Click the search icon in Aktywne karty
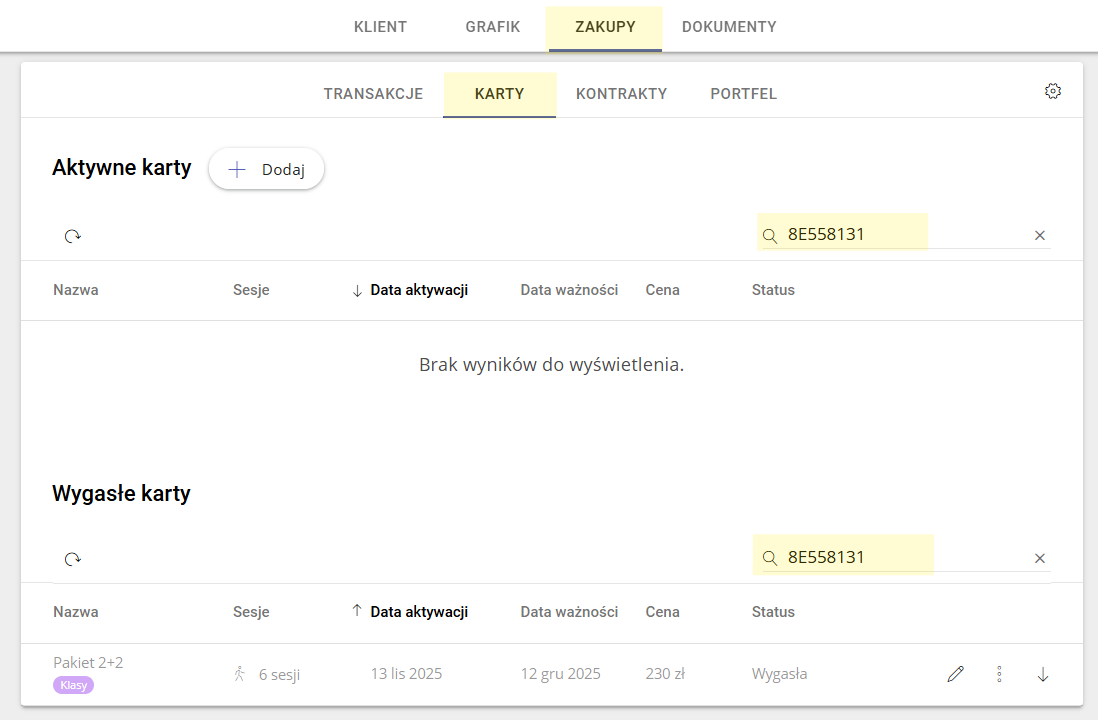This screenshot has width=1098, height=720. (x=770, y=236)
